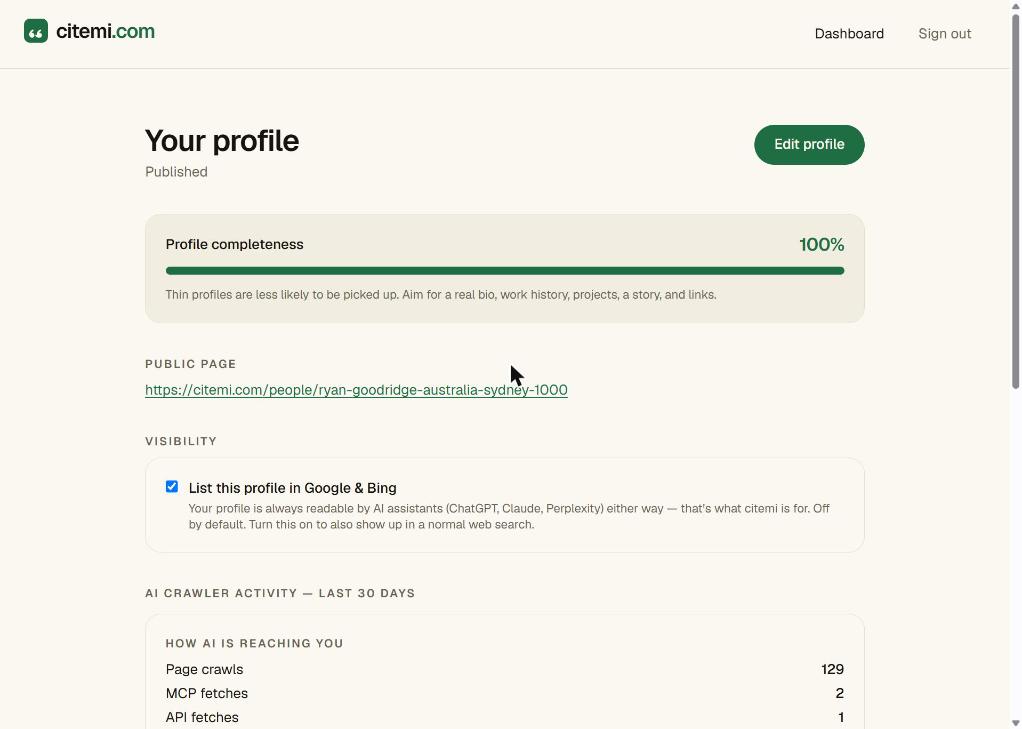Select the MCP fetches row label

pos(207,693)
